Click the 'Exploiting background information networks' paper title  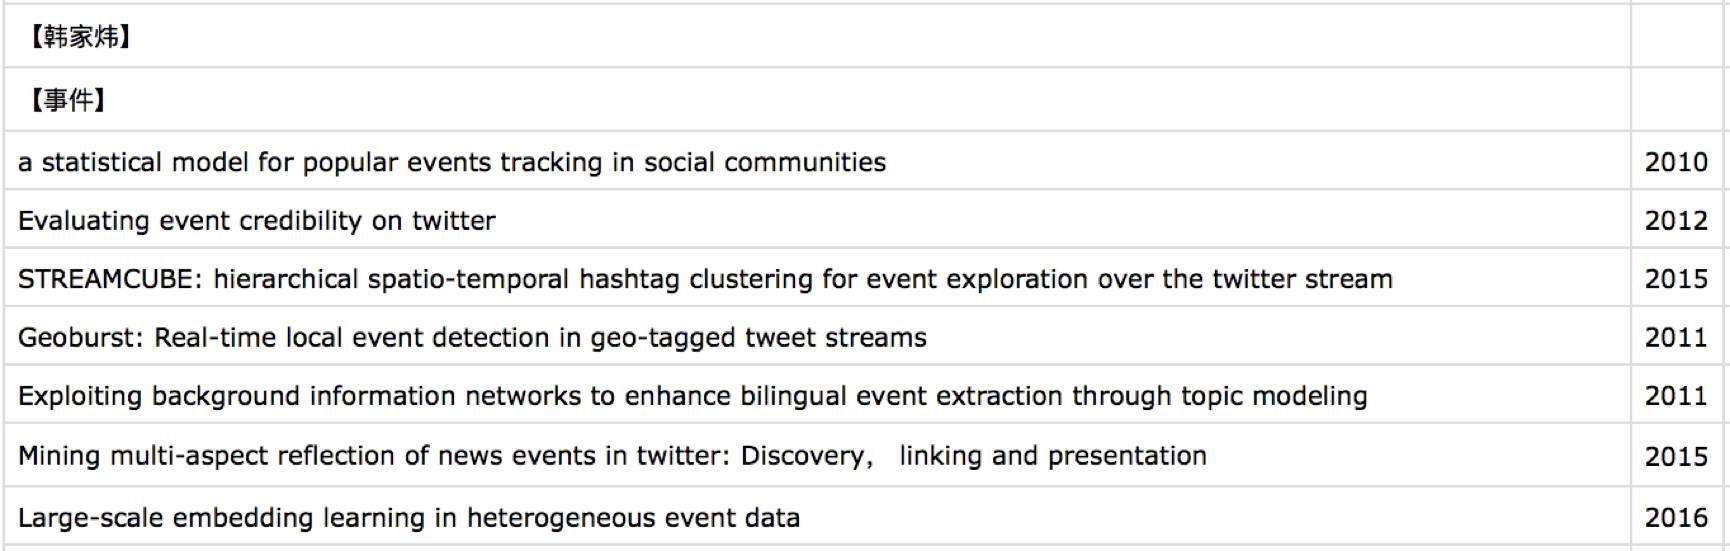click(692, 396)
